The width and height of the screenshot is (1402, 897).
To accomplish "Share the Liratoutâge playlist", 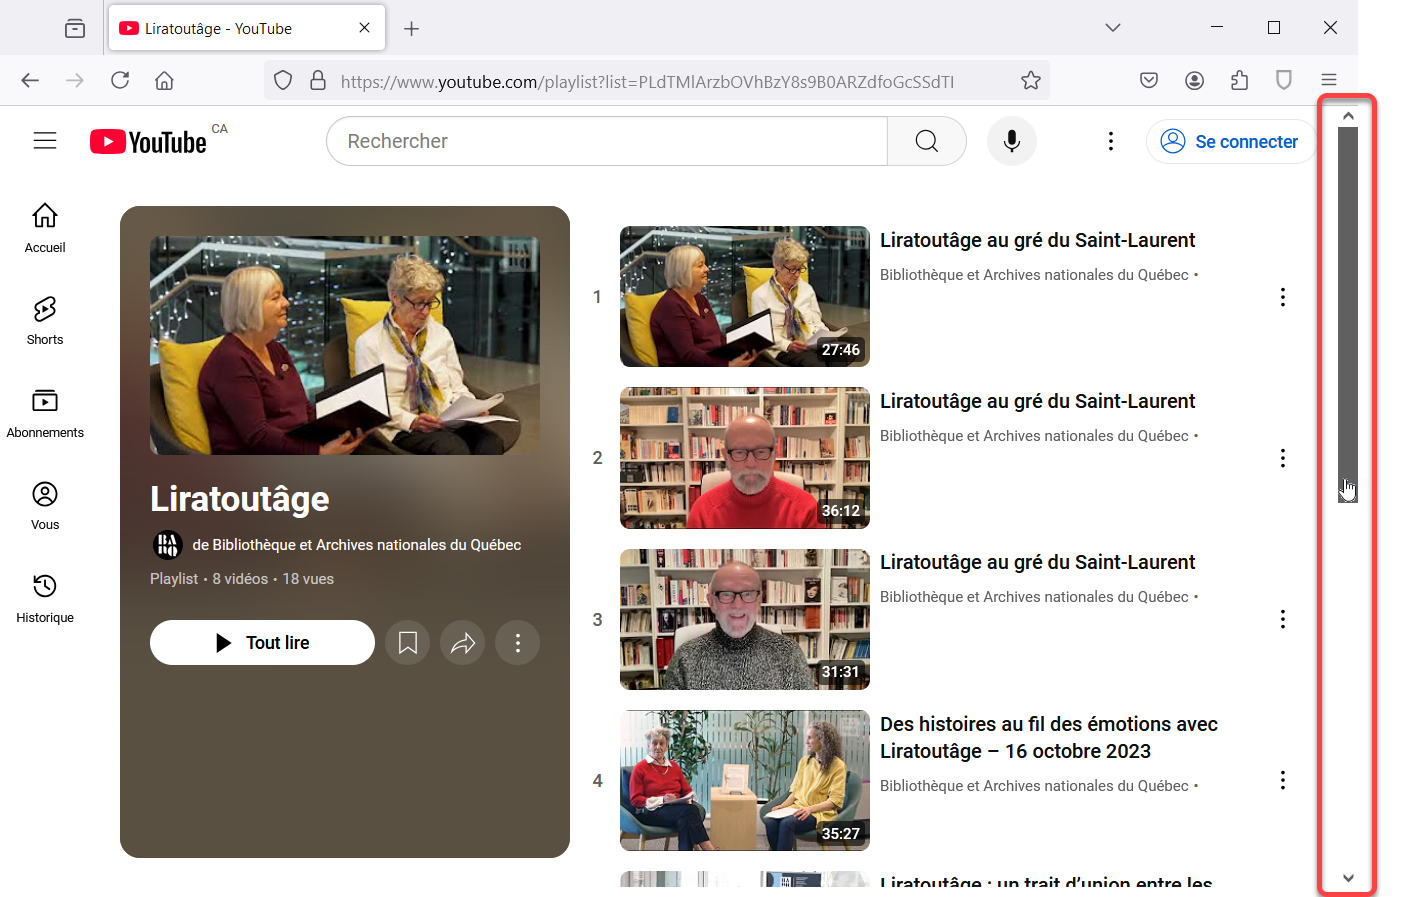I will click(463, 643).
